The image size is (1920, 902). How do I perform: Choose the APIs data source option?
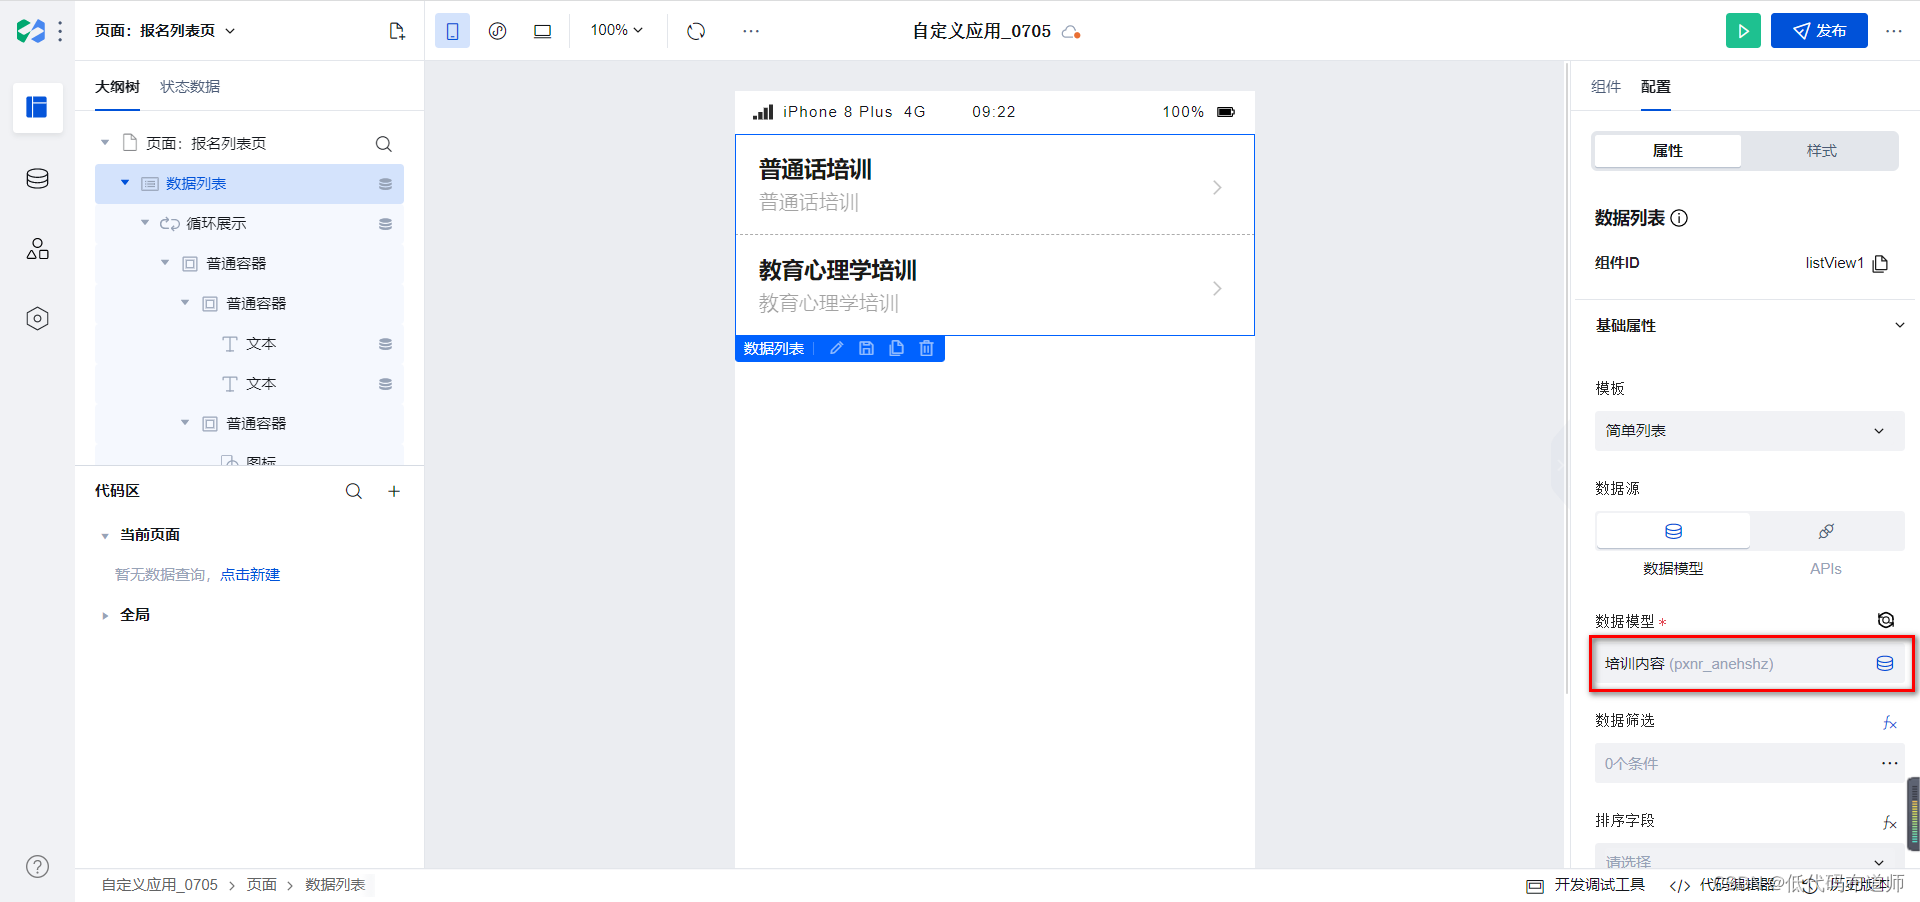click(1826, 531)
